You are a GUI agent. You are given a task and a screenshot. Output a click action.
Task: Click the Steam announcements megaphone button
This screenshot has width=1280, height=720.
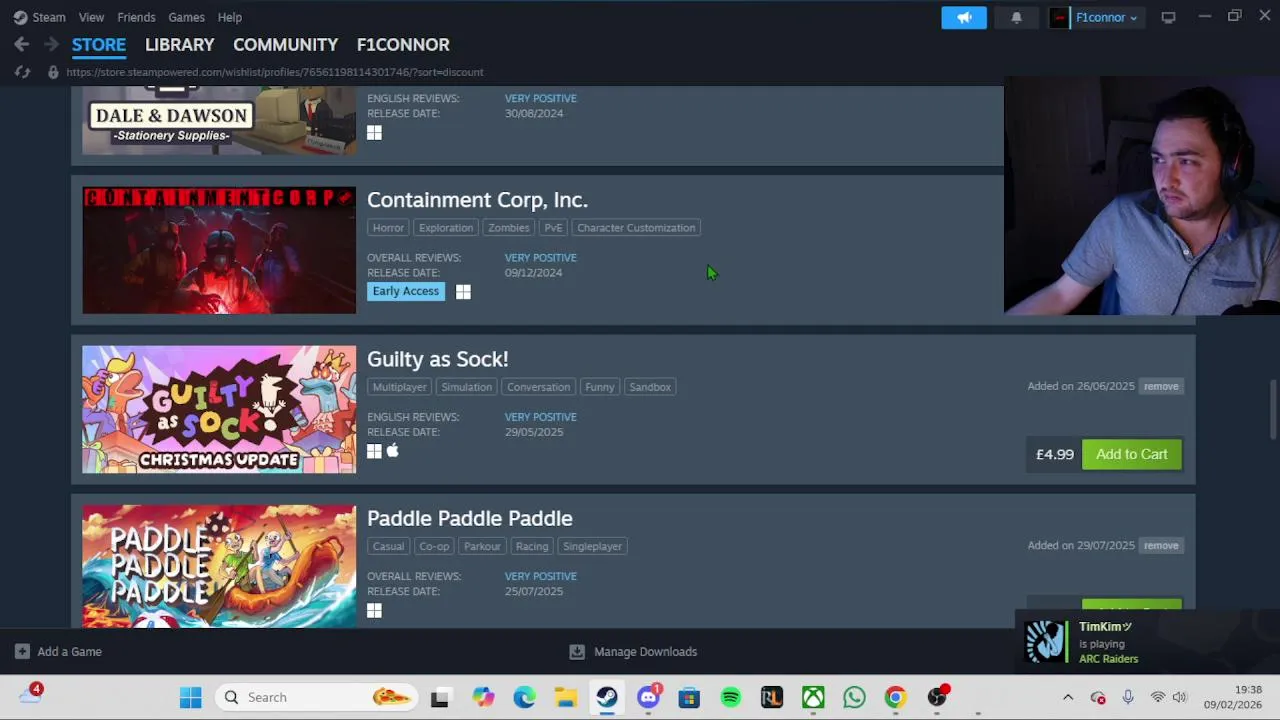964,17
